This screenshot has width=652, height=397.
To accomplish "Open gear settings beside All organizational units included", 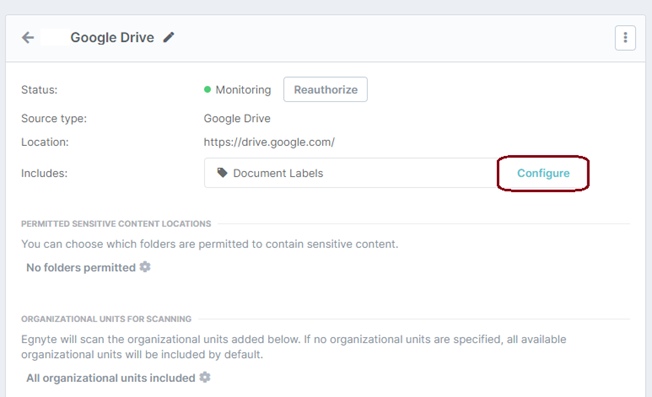I will click(205, 377).
